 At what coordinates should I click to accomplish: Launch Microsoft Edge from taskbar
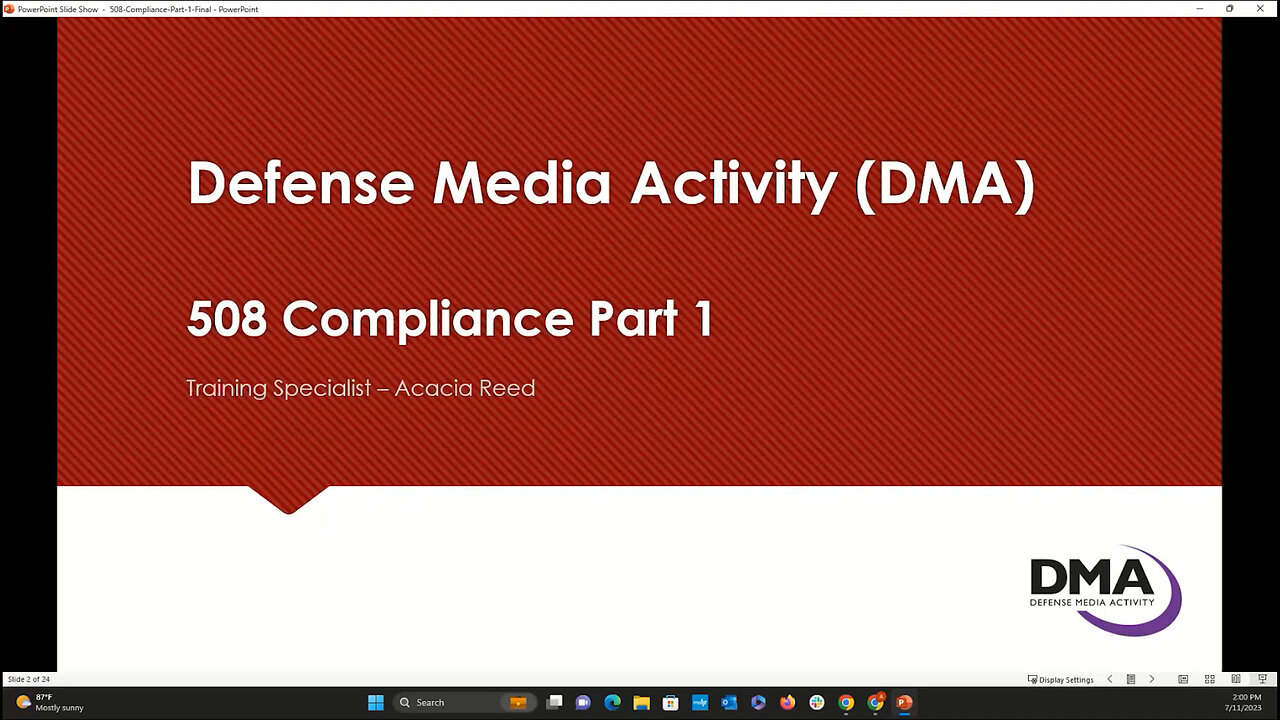[x=612, y=702]
